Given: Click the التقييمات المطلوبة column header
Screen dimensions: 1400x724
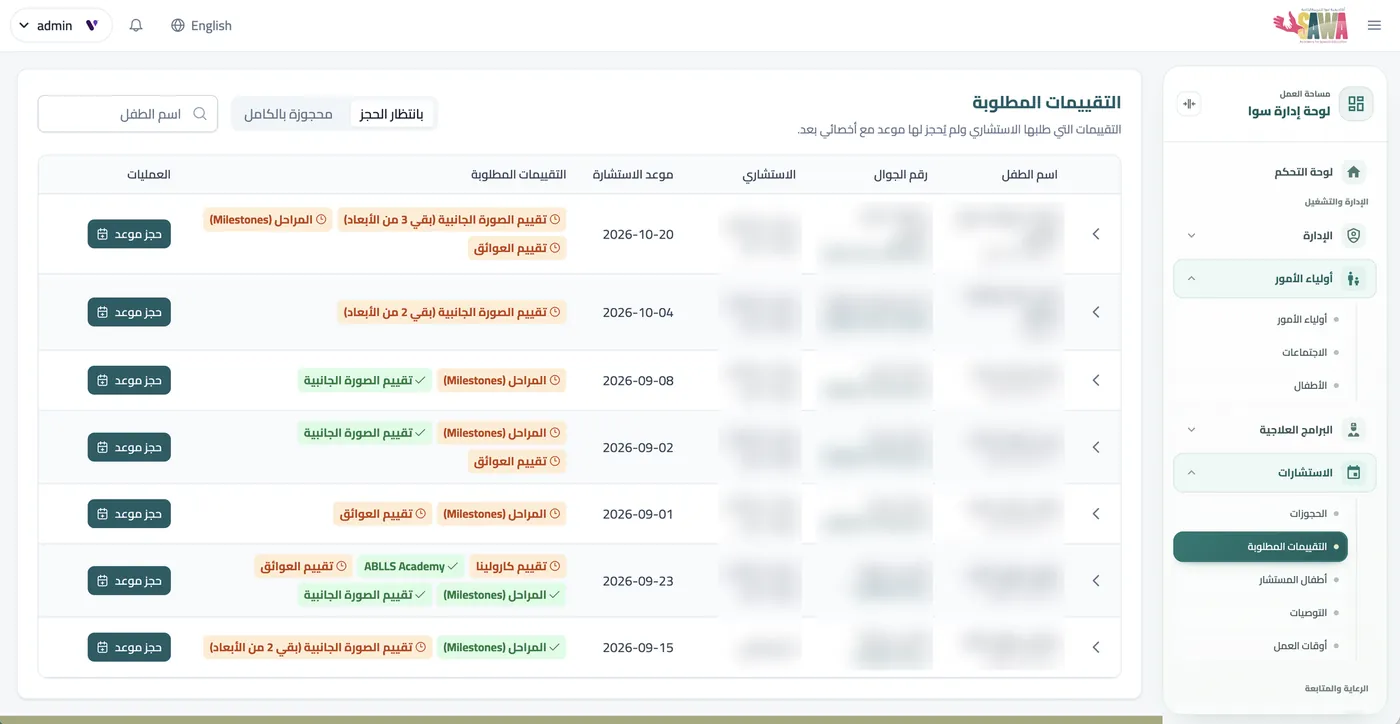Looking at the screenshot, I should (x=519, y=174).
